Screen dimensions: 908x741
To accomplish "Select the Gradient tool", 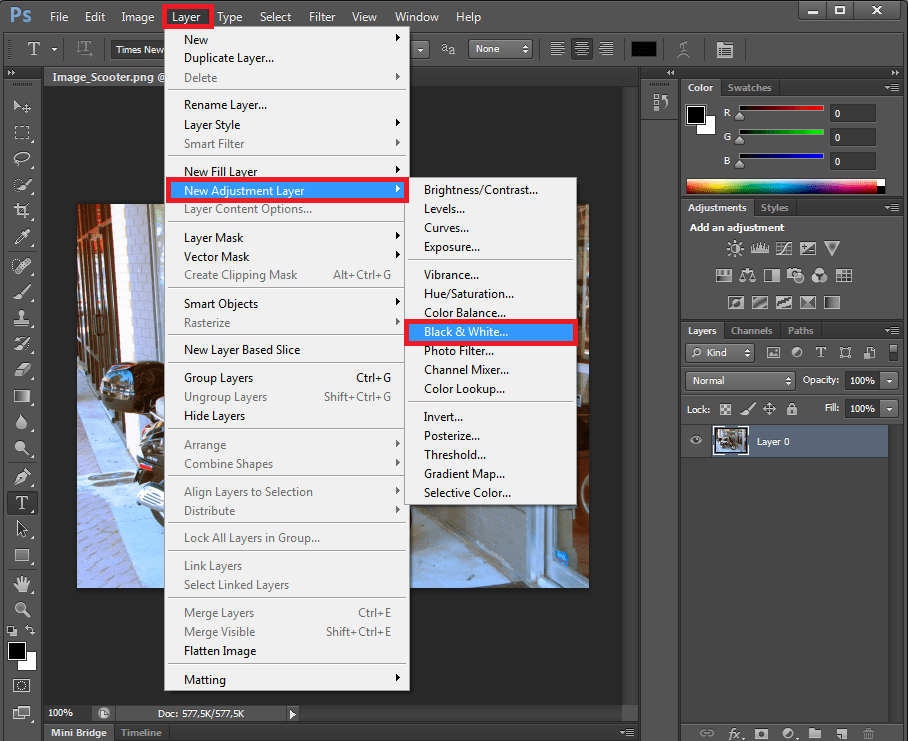I will [x=22, y=396].
